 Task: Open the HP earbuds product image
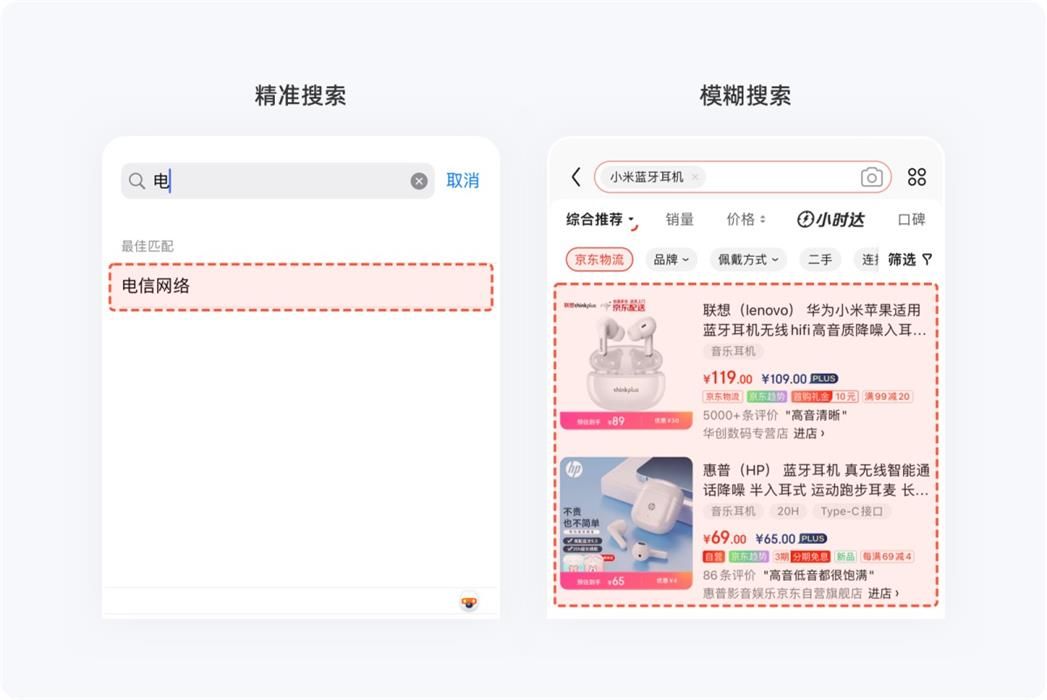626,524
